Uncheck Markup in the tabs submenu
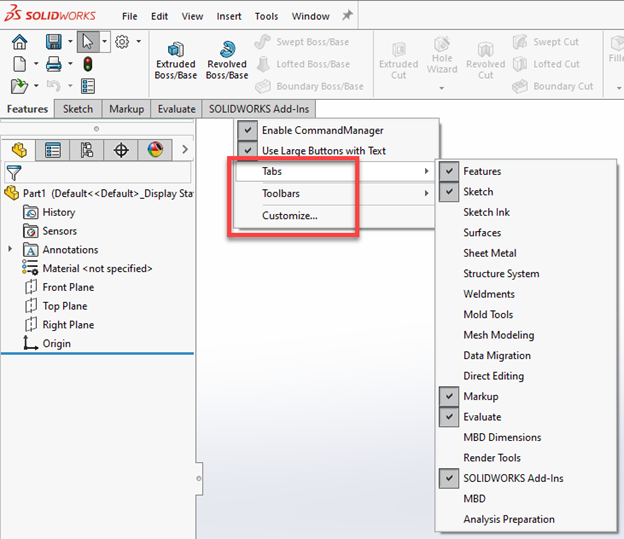 (x=526, y=396)
